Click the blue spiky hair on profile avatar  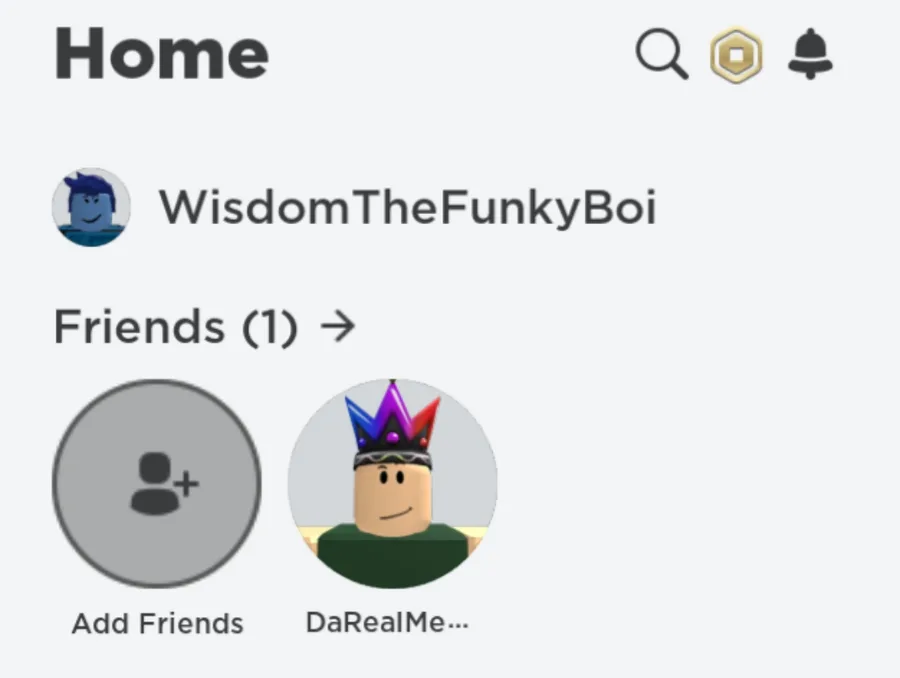pyautogui.click(x=90, y=185)
